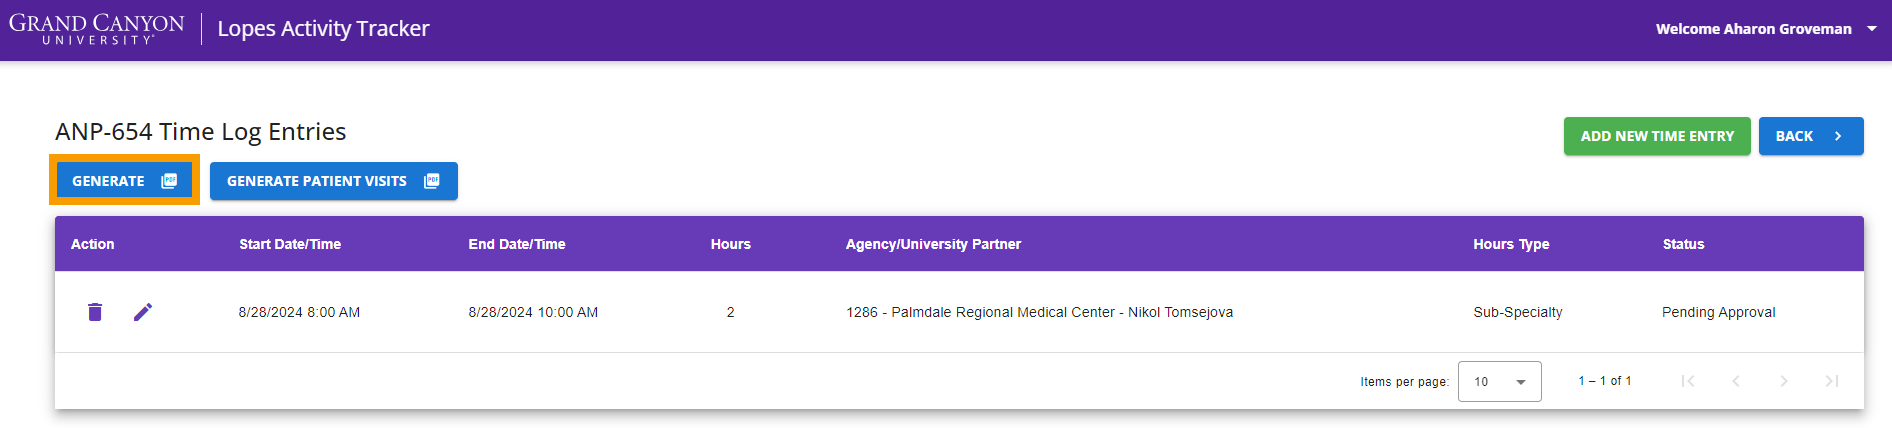The height and width of the screenshot is (428, 1892).
Task: Click arrow beside Welcome user name
Action: 1872,29
